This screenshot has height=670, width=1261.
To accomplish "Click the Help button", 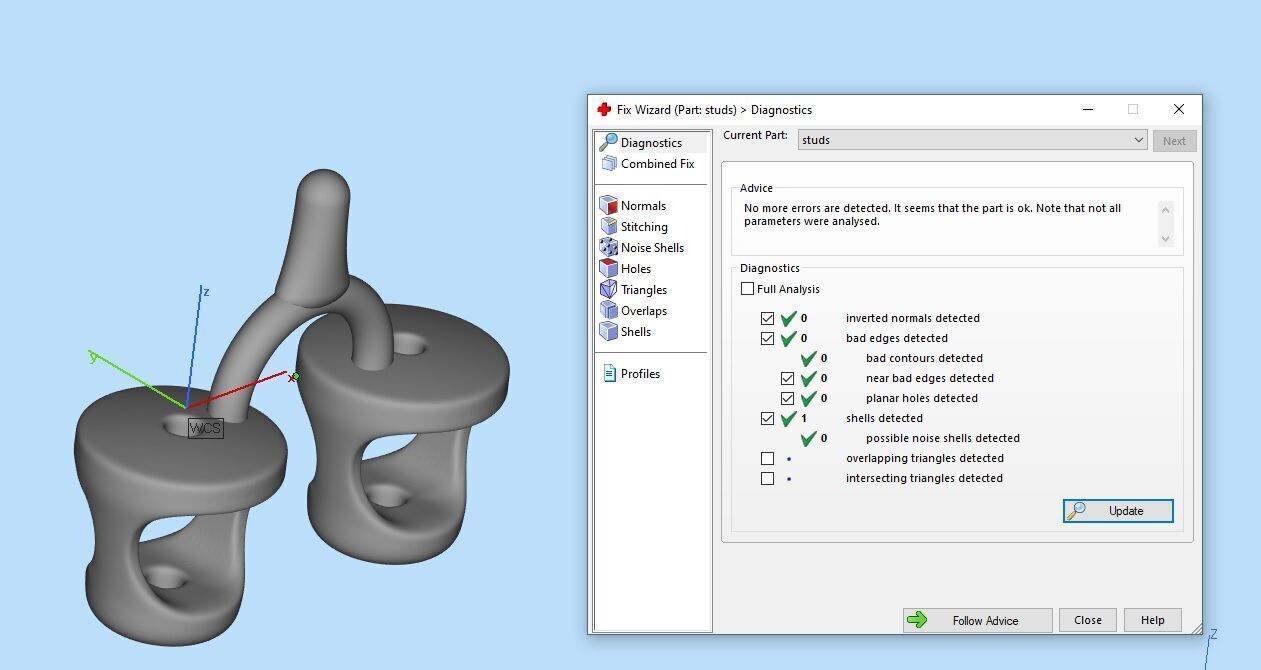I will [1152, 620].
